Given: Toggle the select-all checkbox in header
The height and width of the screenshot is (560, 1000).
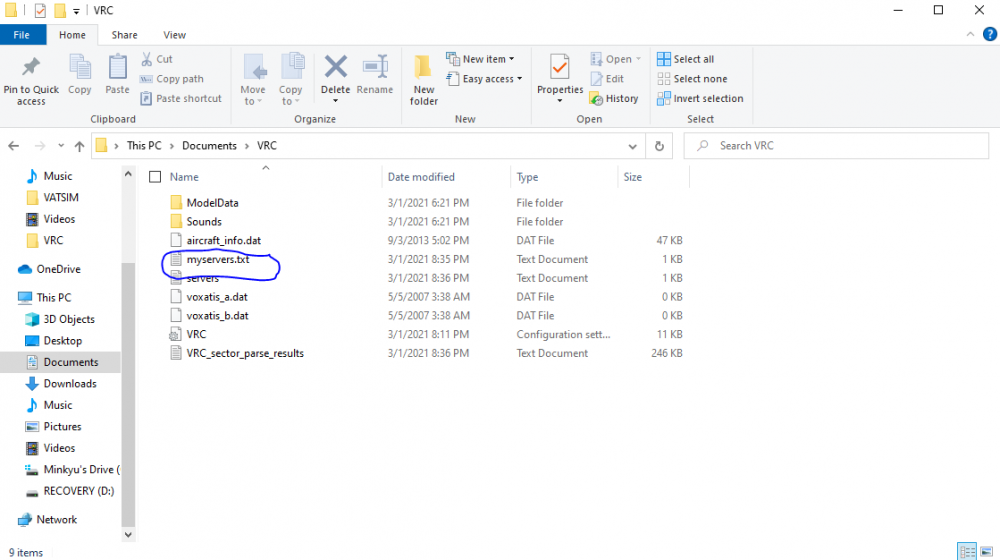Looking at the screenshot, I should [x=155, y=177].
